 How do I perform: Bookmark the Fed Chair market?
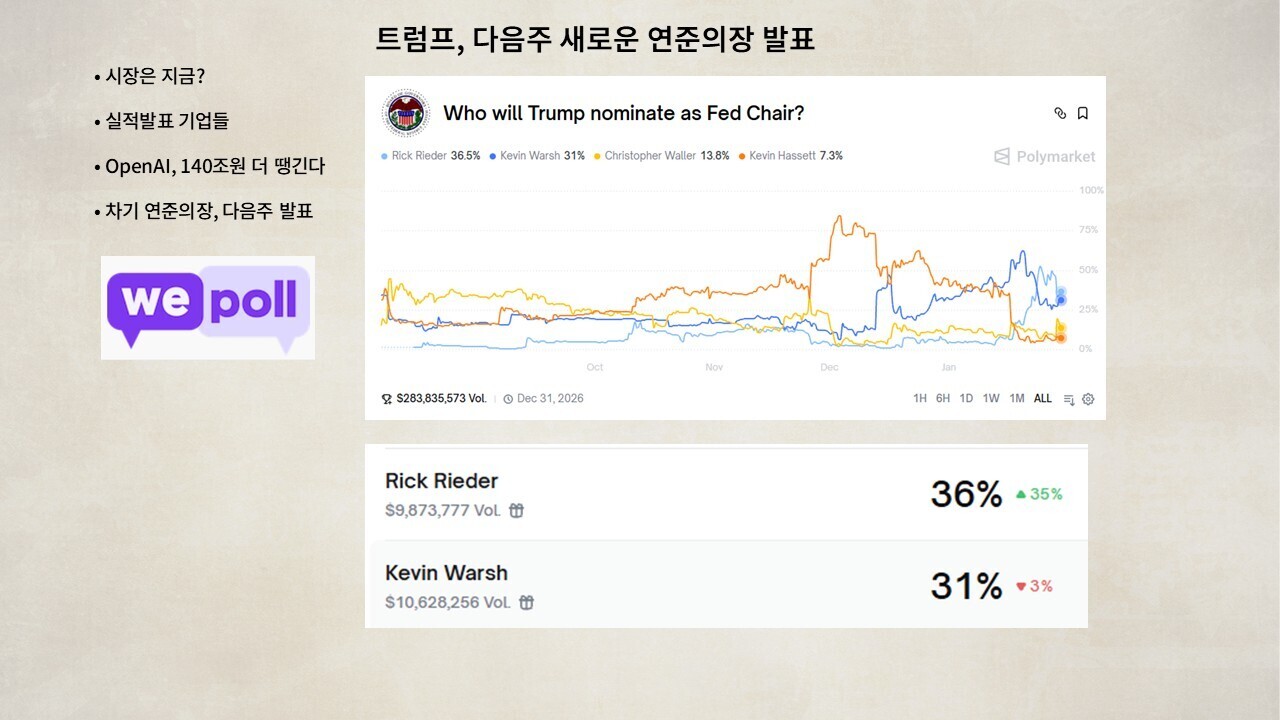tap(1083, 113)
